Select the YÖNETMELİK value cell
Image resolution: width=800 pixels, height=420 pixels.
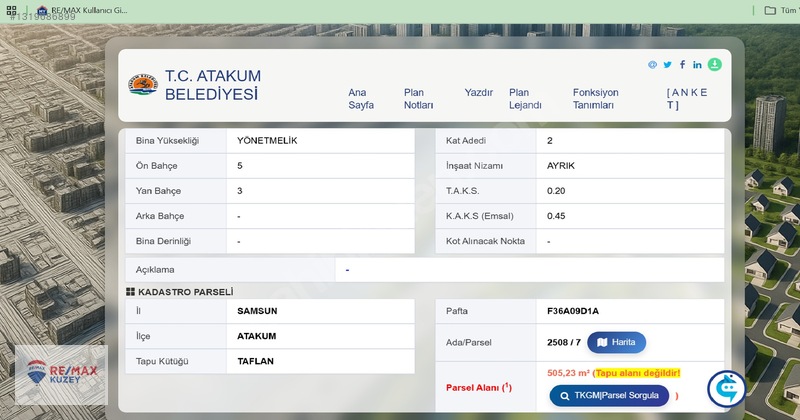pyautogui.click(x=320, y=141)
